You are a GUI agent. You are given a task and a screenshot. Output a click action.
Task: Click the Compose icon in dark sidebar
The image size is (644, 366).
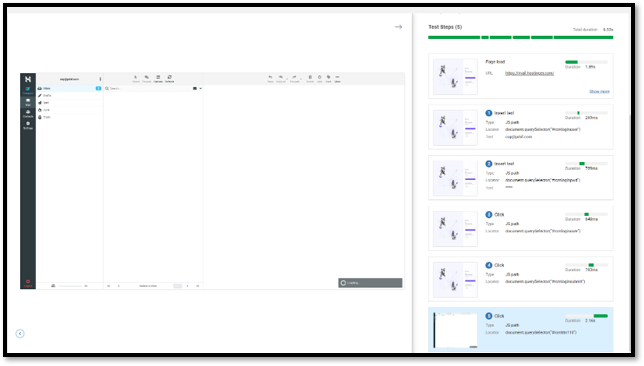(x=28, y=90)
